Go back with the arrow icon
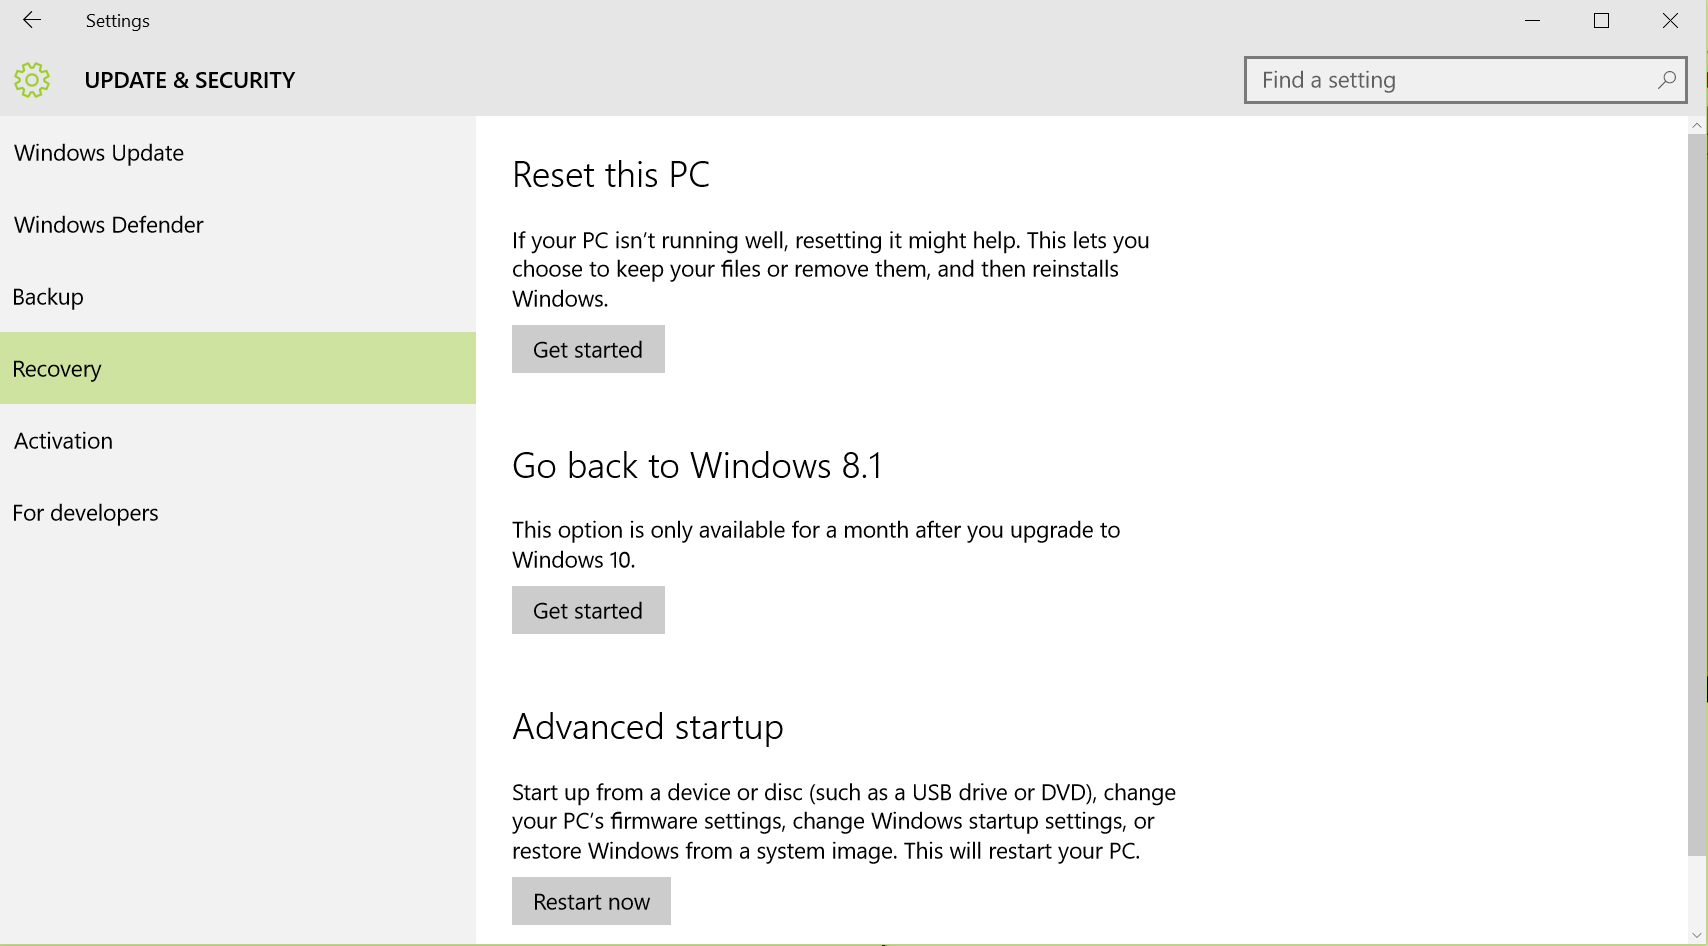 point(32,20)
